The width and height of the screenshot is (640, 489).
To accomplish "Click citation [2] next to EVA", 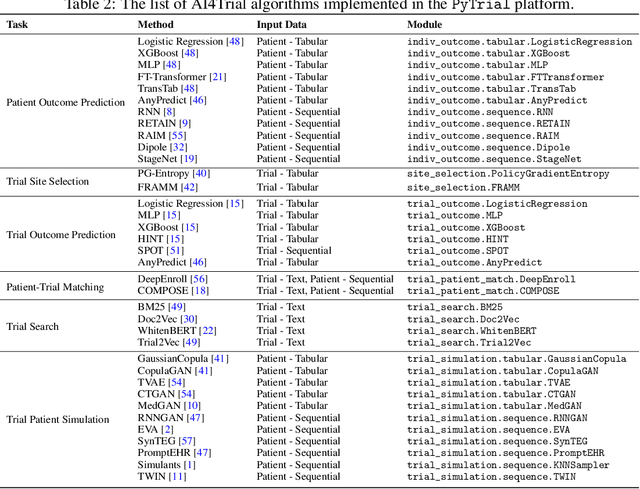I will (x=167, y=429).
